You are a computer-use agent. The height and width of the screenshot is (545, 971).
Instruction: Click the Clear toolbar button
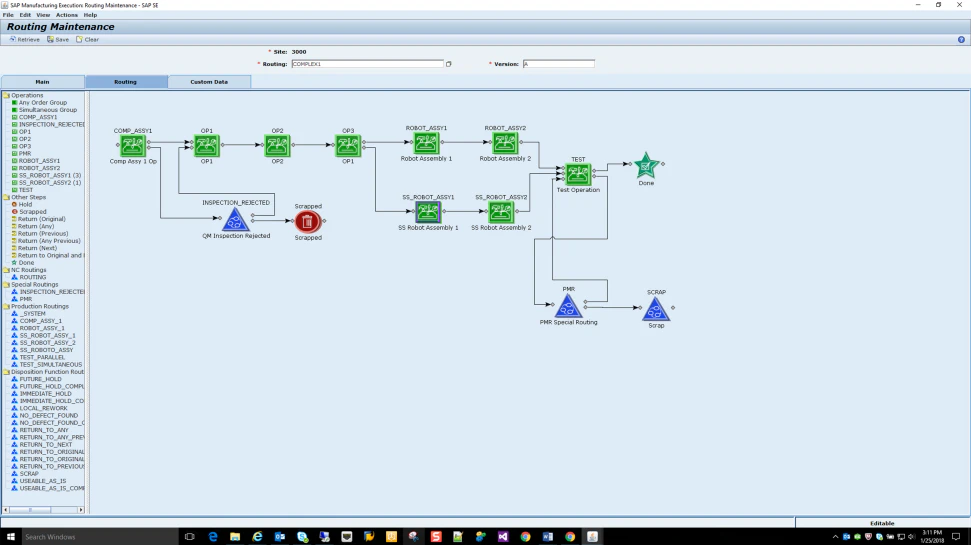click(x=87, y=40)
